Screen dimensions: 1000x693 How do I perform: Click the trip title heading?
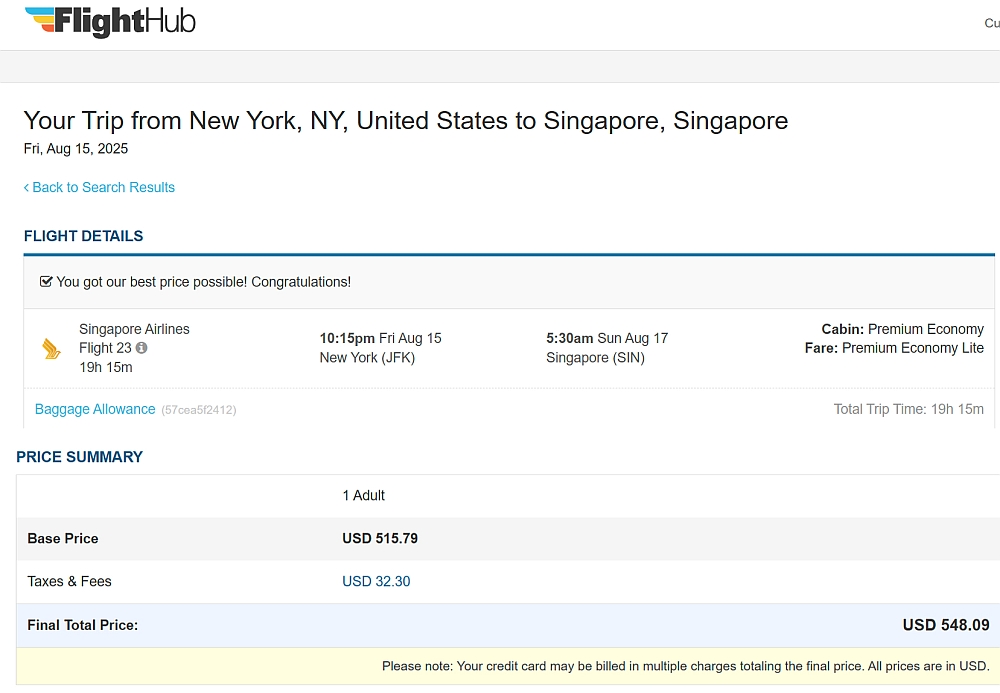pyautogui.click(x=406, y=120)
